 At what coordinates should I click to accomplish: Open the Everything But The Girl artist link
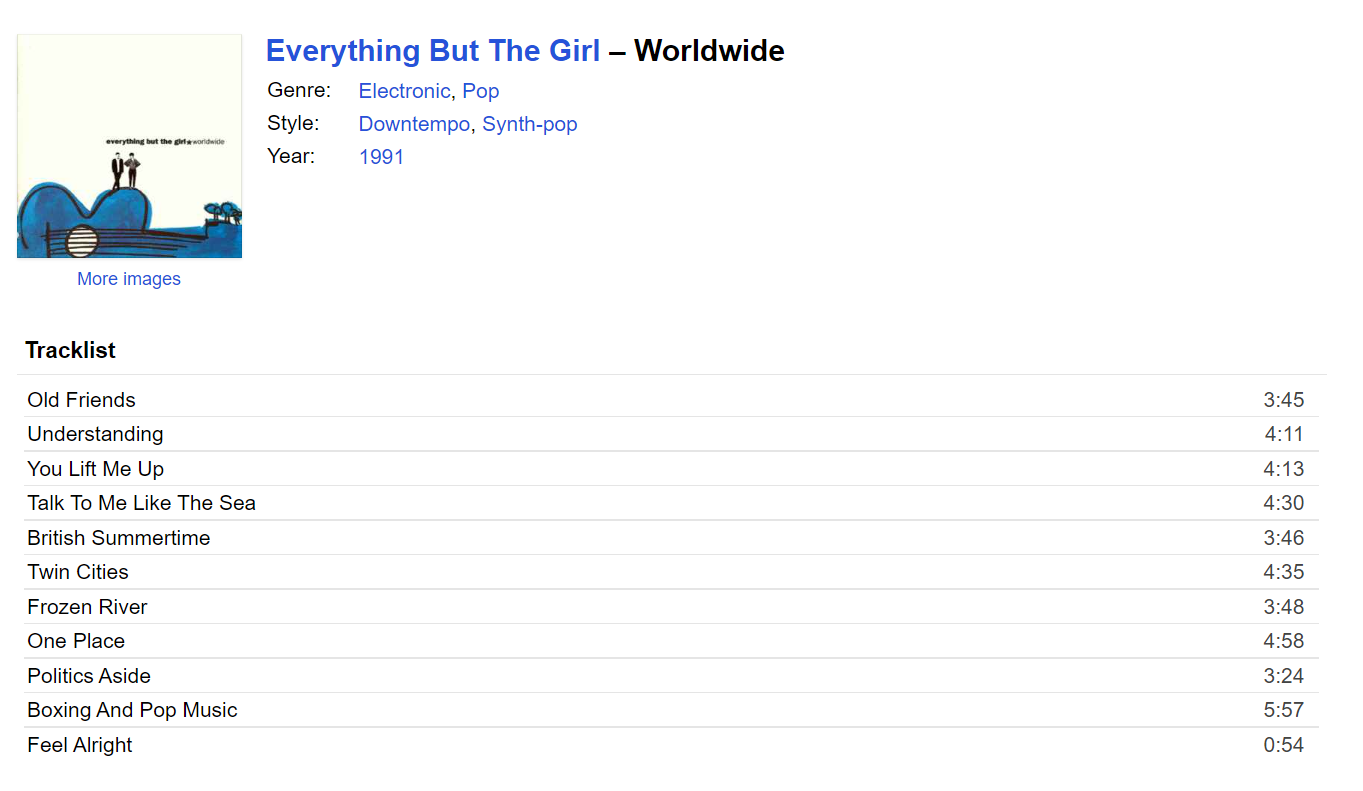(x=433, y=51)
